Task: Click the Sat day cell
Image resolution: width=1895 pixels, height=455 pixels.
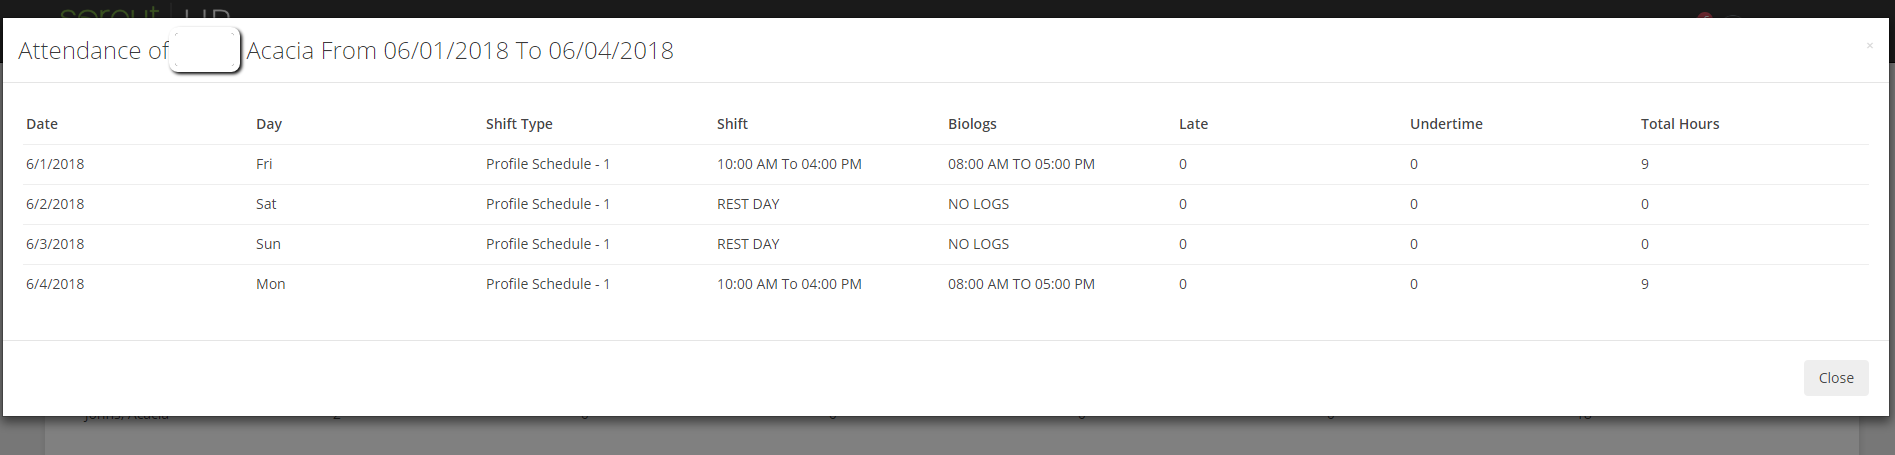Action: (x=266, y=204)
